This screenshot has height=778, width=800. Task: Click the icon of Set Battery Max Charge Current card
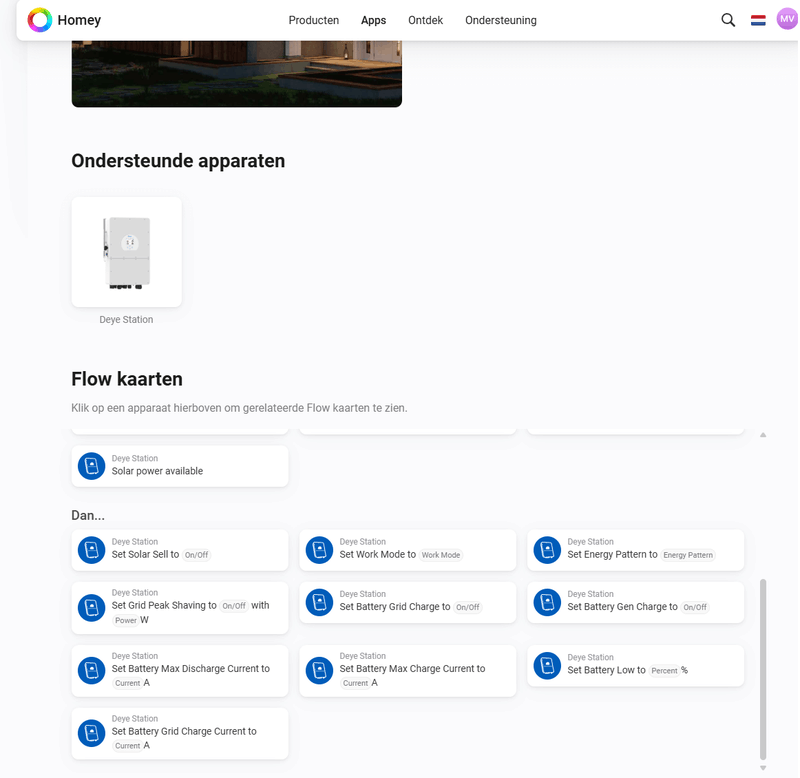click(319, 670)
